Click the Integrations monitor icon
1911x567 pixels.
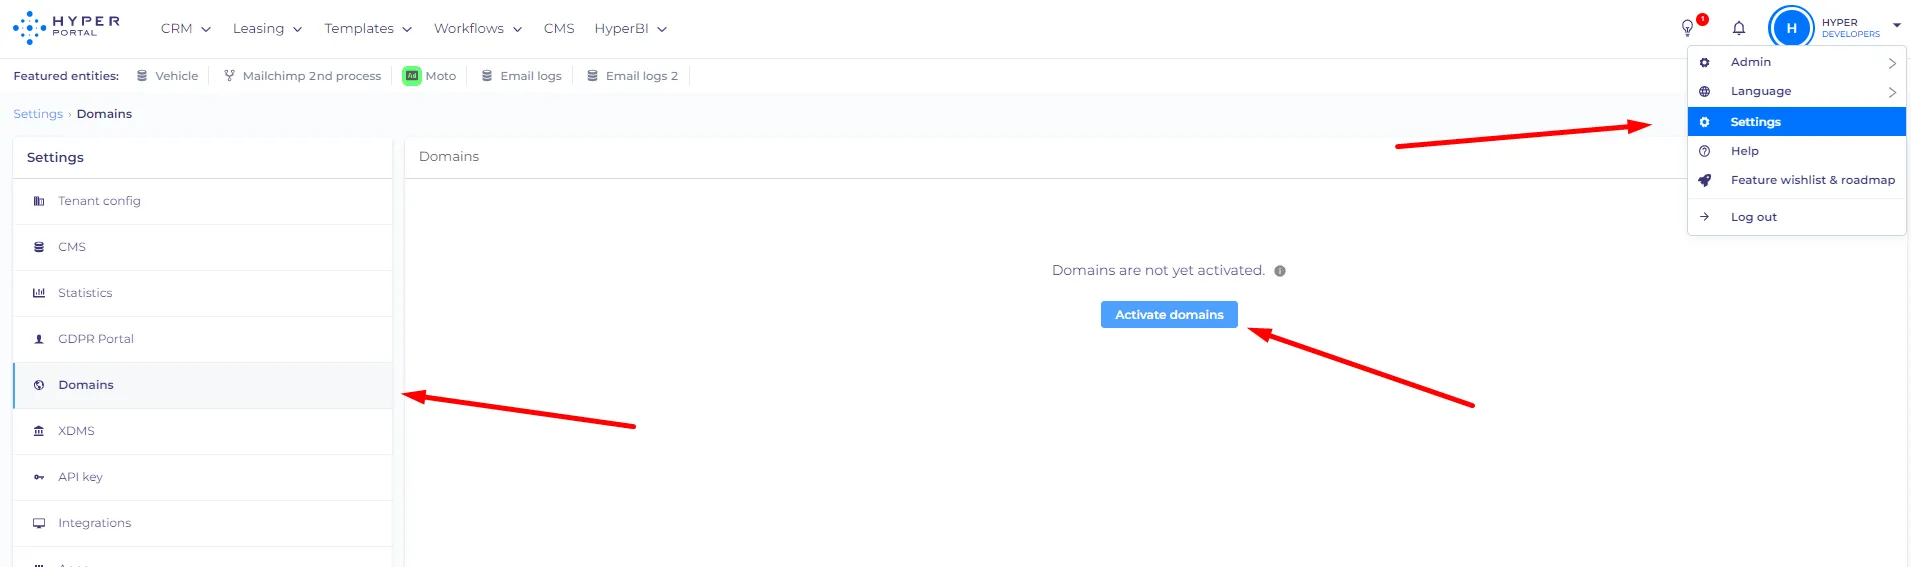[x=39, y=523]
